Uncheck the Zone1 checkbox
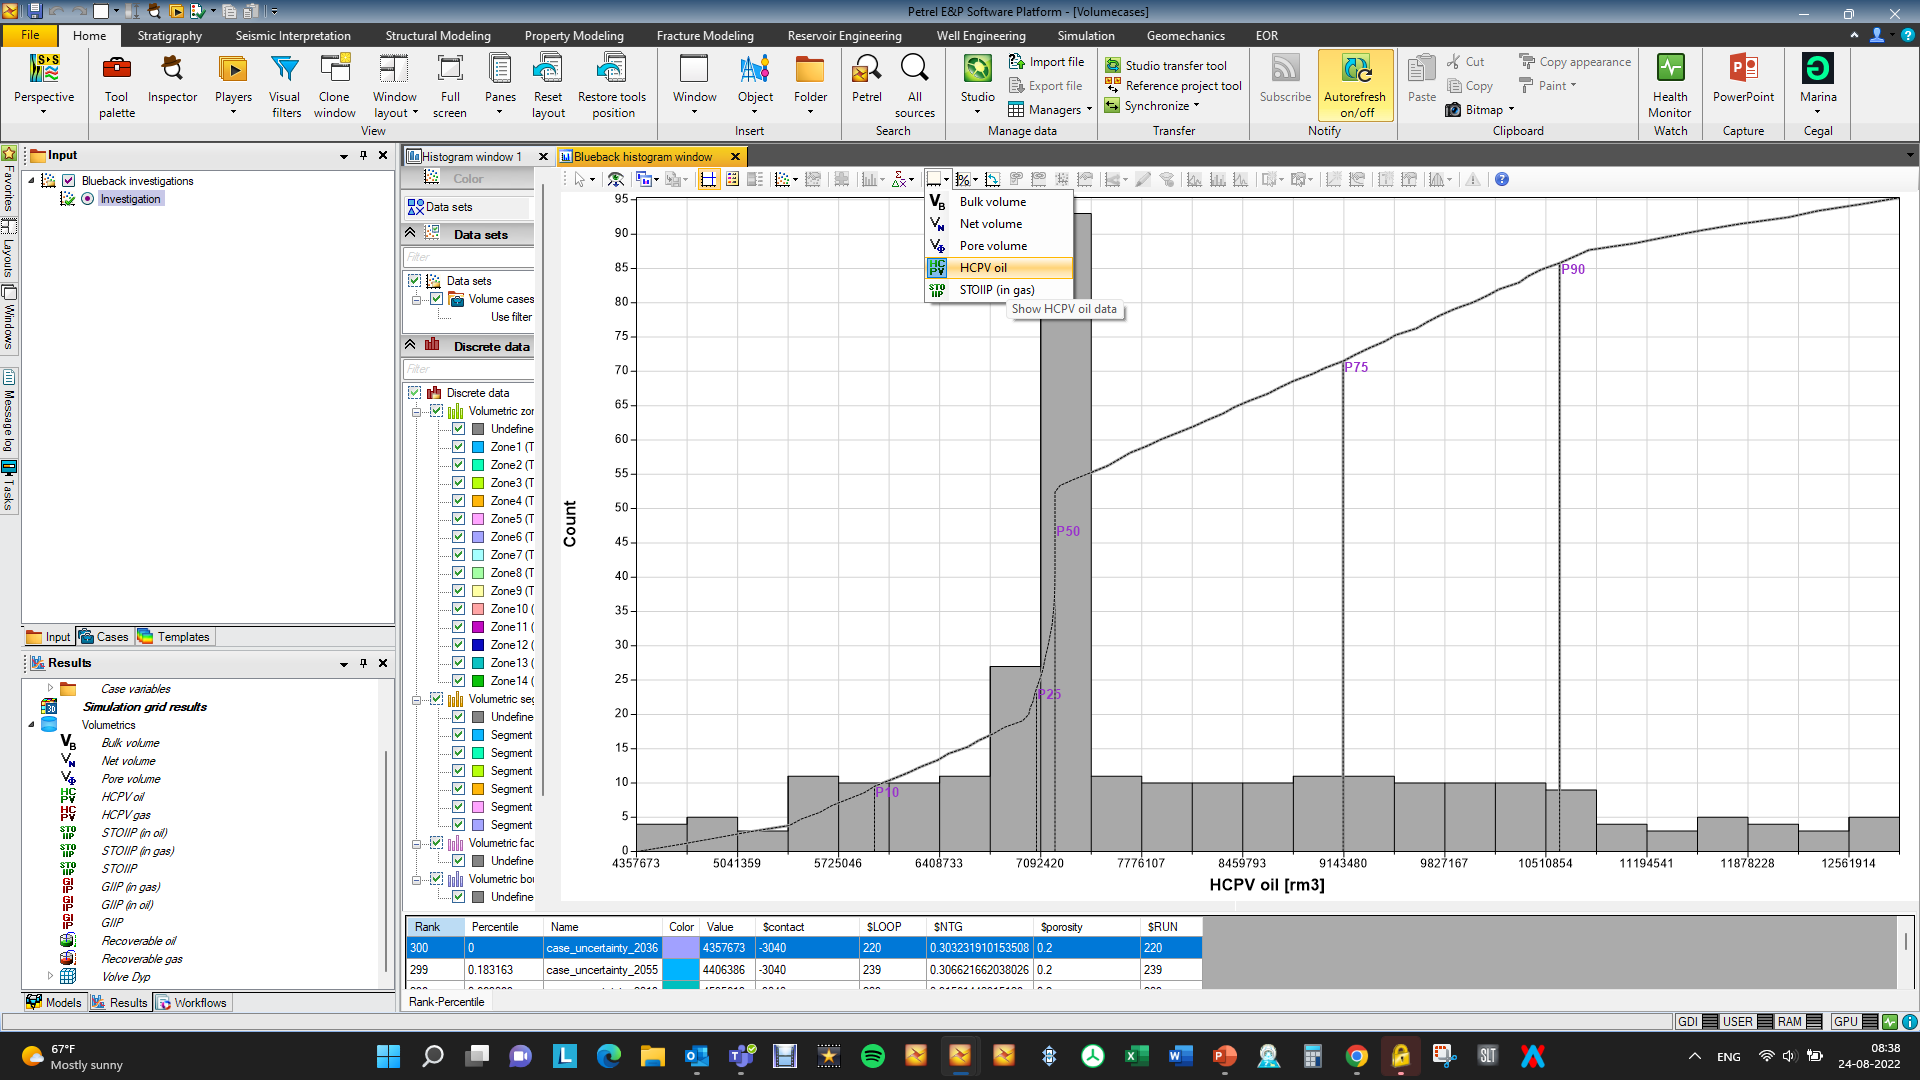The image size is (1920, 1080). click(458, 447)
